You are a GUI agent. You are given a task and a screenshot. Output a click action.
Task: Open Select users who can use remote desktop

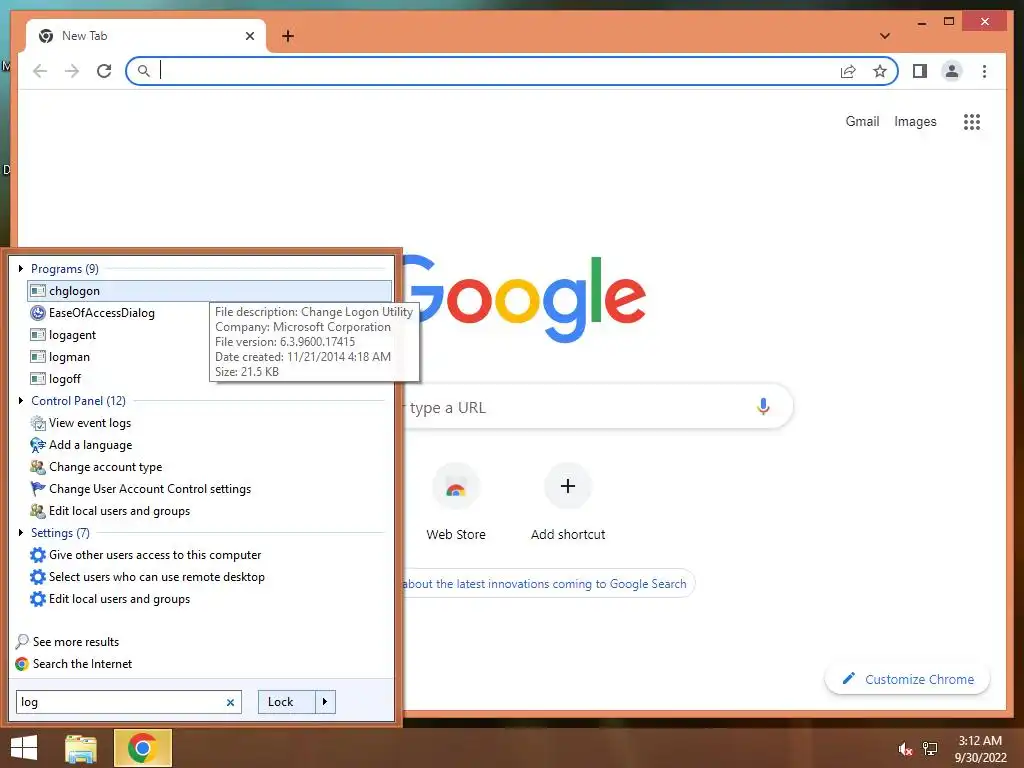(x=147, y=577)
